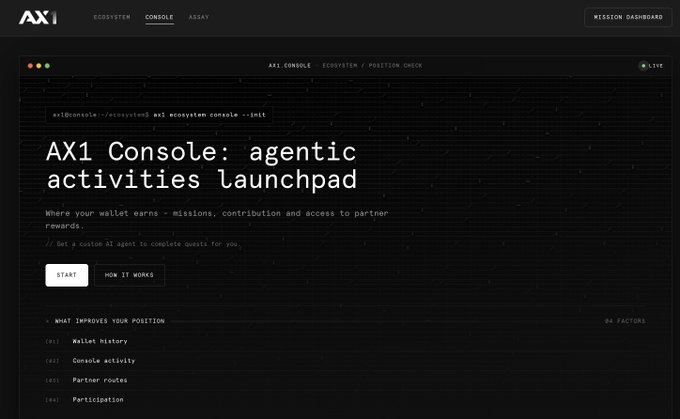The image size is (680, 419).
Task: Go to the Assay nav tab
Action: click(x=199, y=17)
